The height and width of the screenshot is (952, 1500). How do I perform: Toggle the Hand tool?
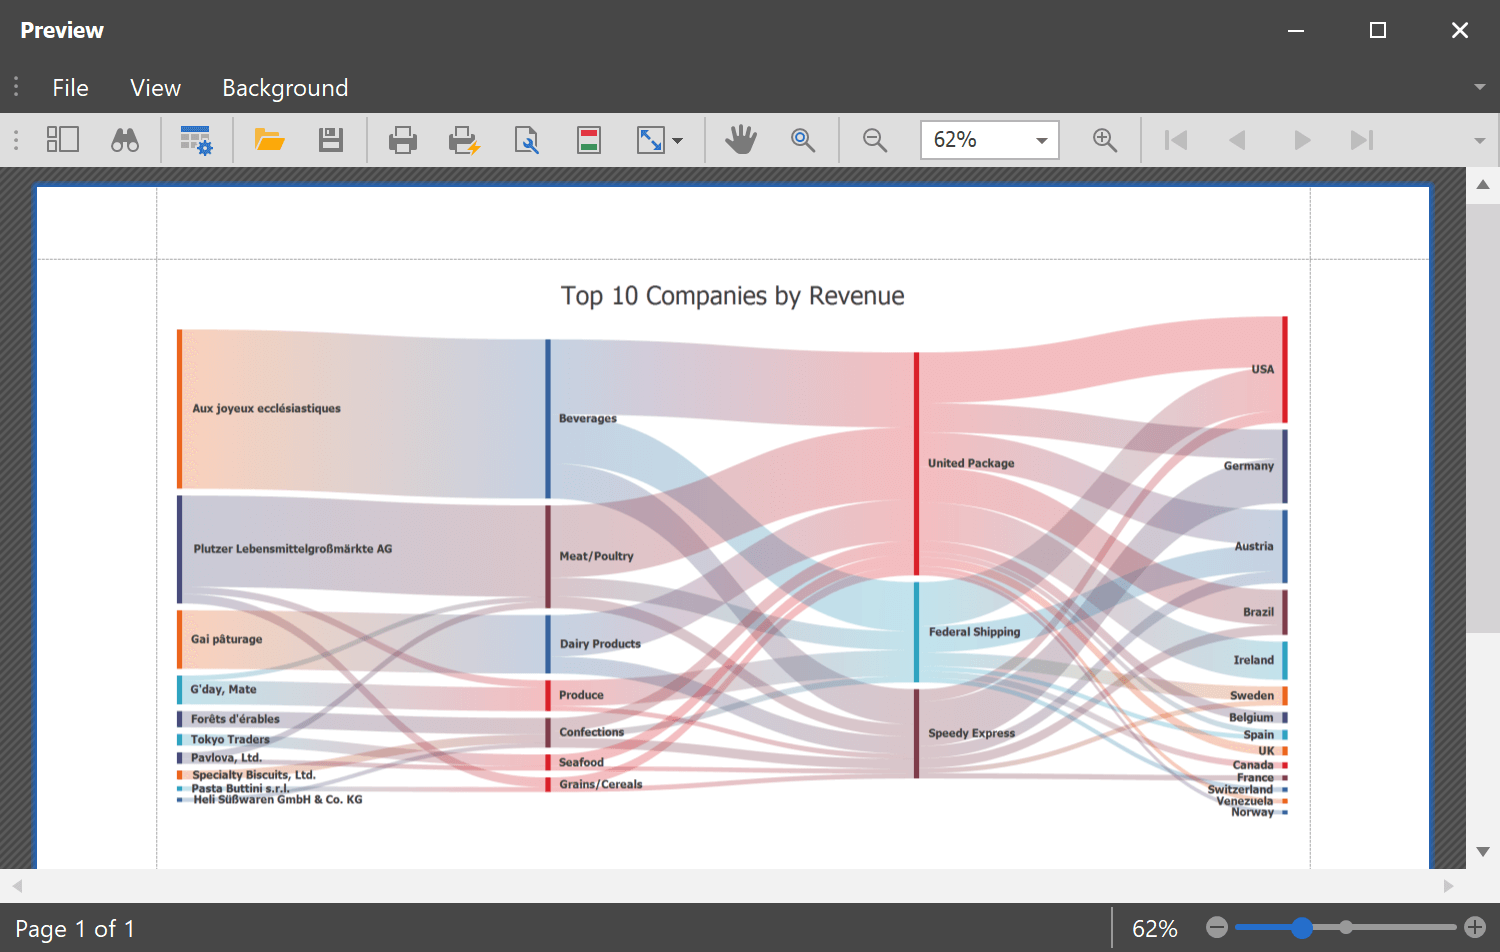[x=741, y=140]
